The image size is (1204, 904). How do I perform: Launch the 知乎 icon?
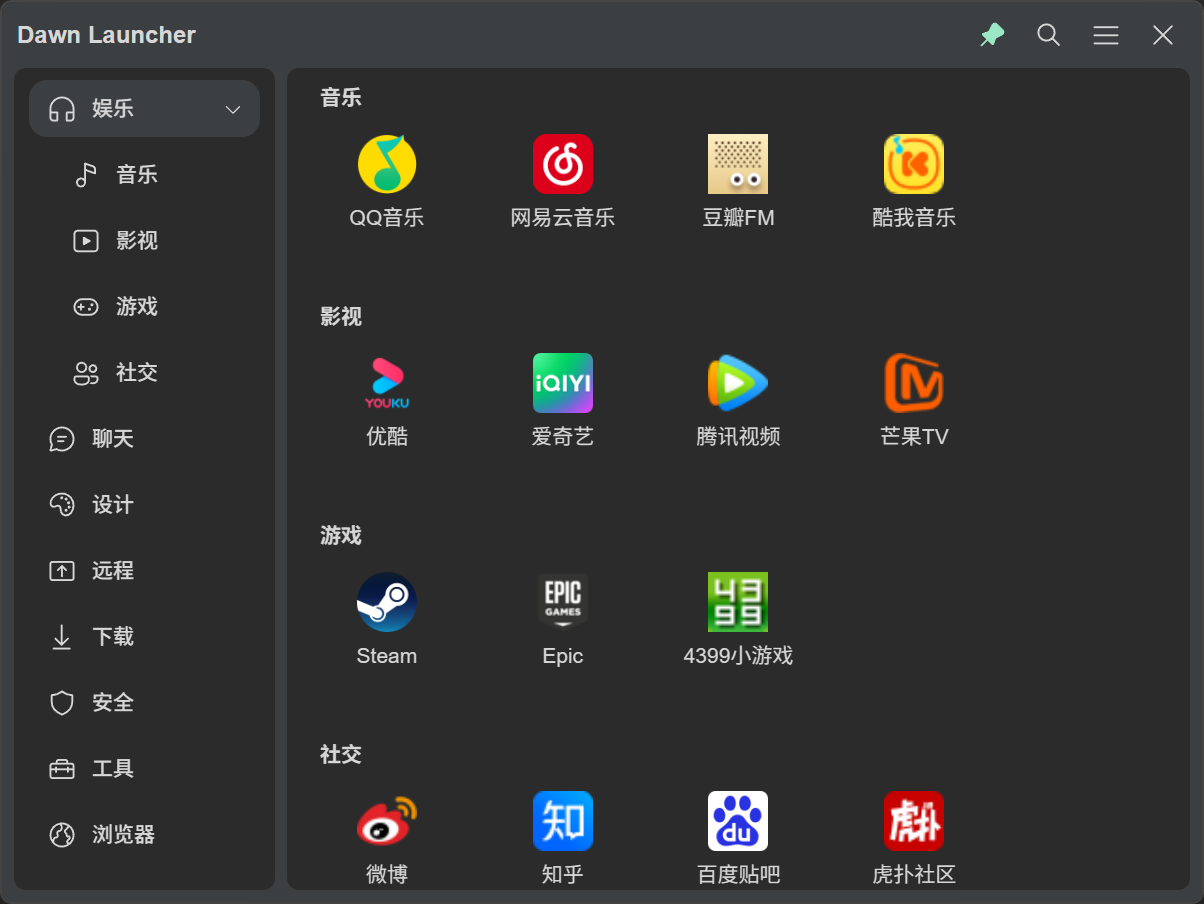click(563, 821)
